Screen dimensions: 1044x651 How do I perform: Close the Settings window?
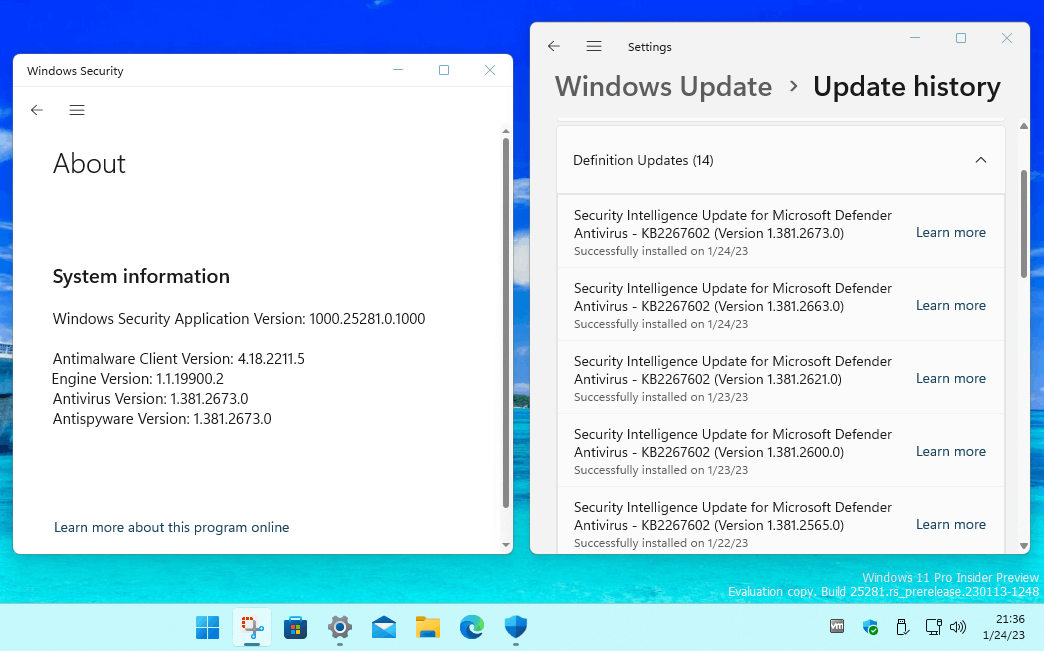point(1007,38)
